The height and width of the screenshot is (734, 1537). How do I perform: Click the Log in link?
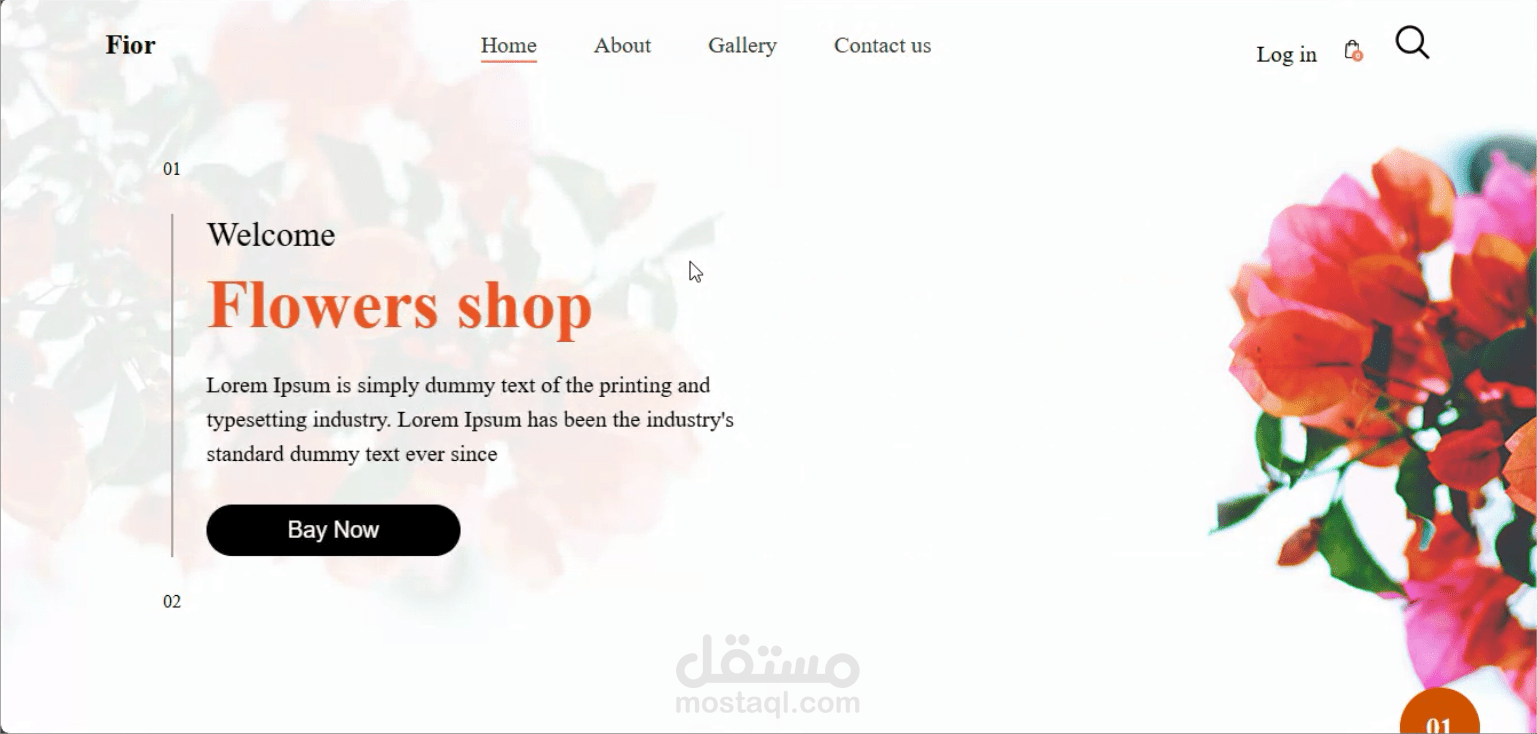tap(1286, 54)
